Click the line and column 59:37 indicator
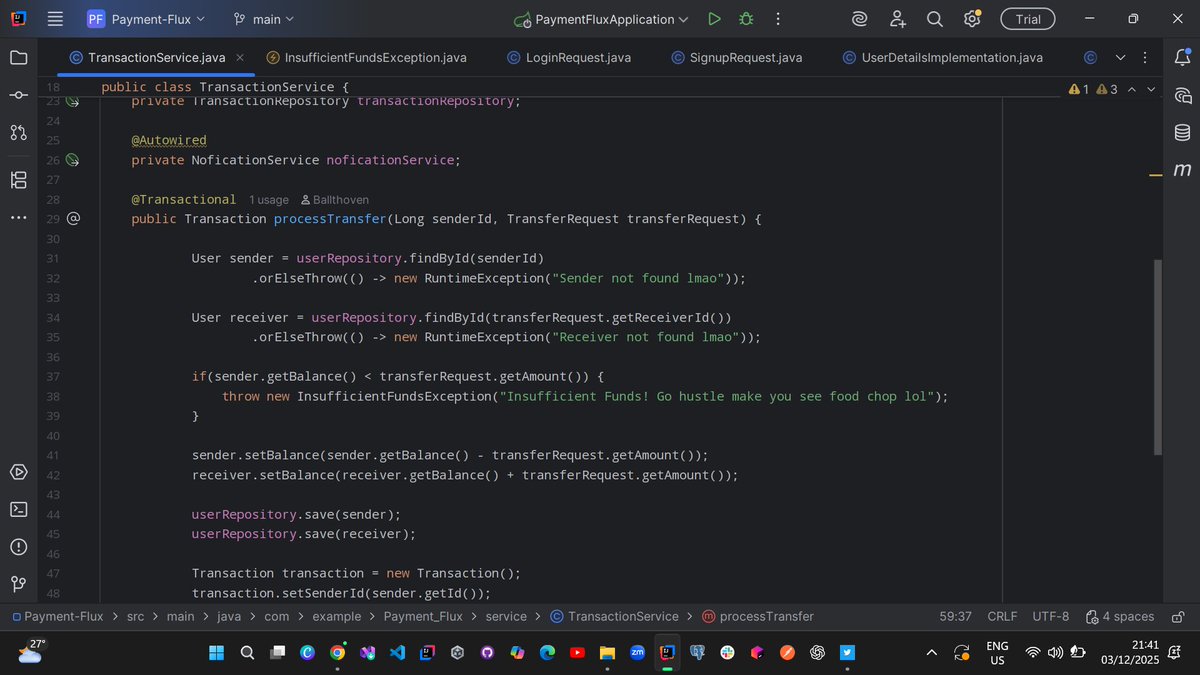This screenshot has width=1200, height=675. [956, 617]
